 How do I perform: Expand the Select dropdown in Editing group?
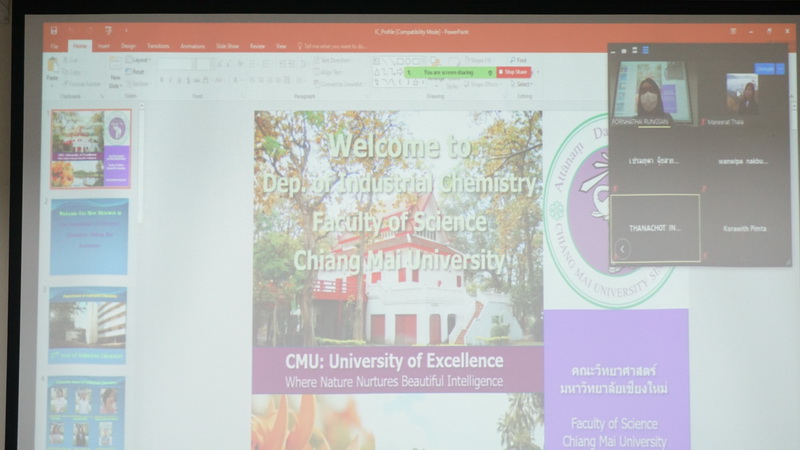click(523, 84)
